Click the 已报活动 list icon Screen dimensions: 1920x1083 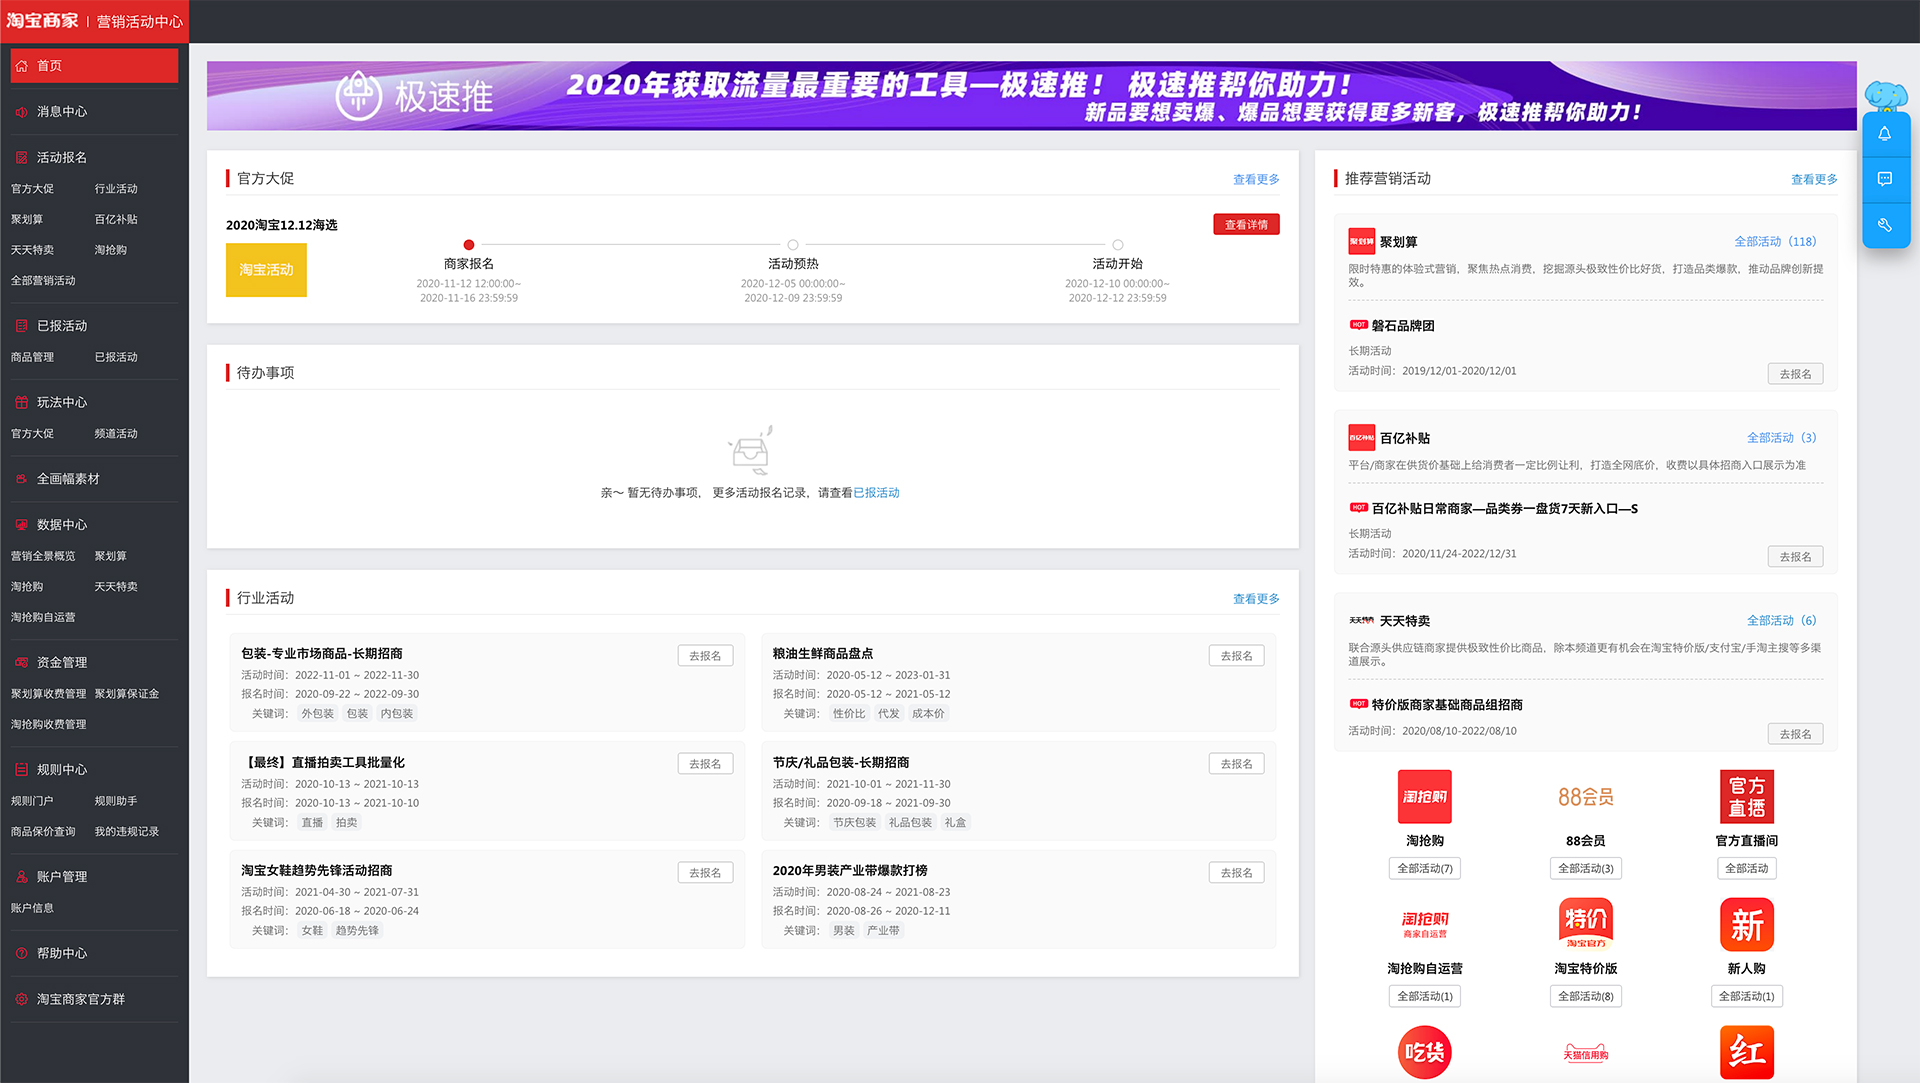click(21, 326)
